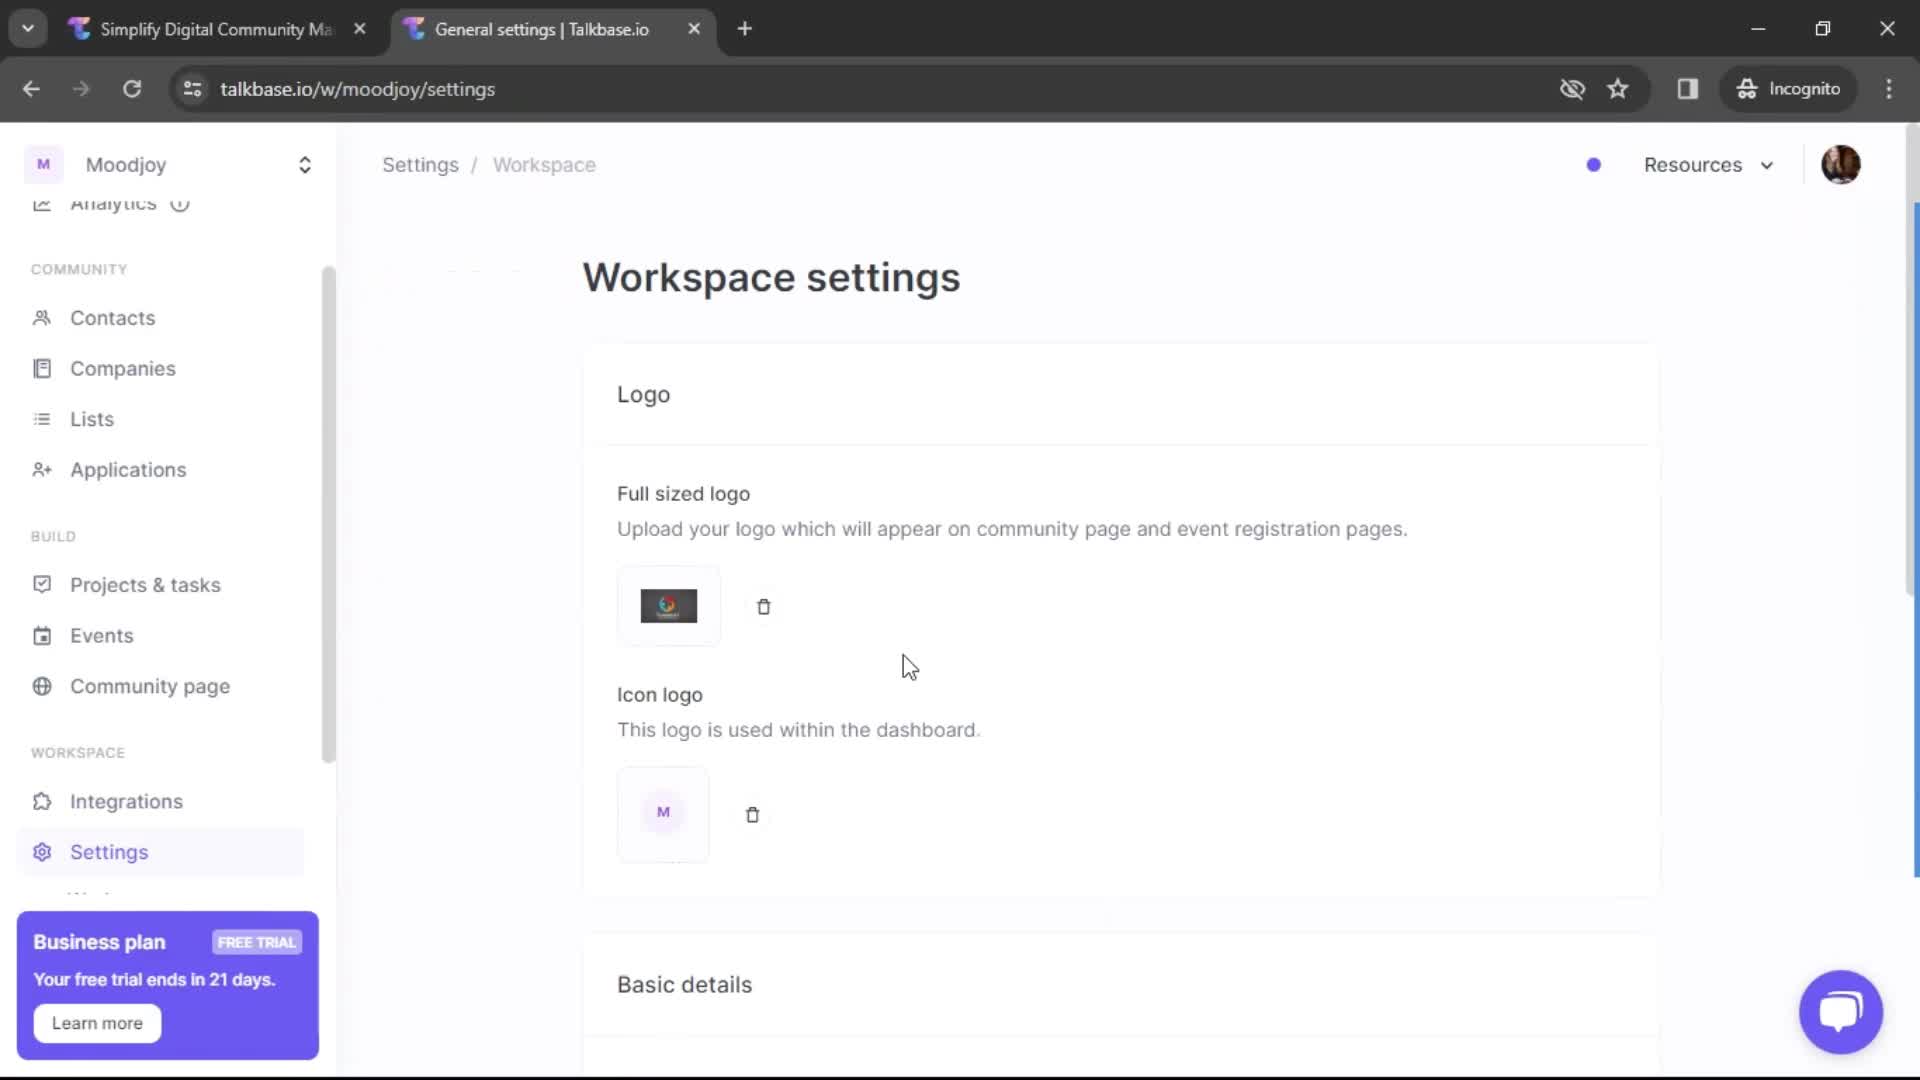Click Settings breadcrumb link
1920x1080 pixels.
click(x=419, y=164)
